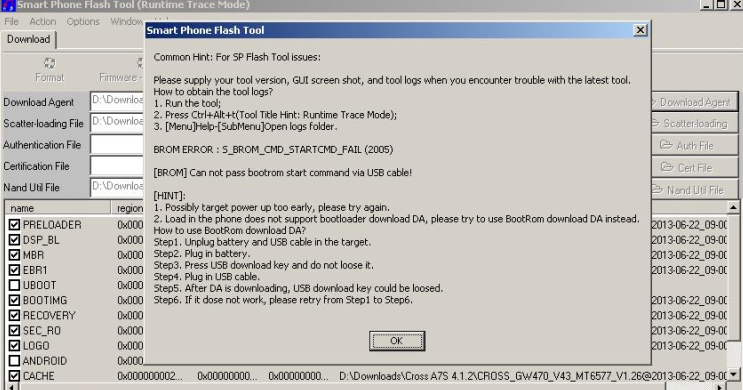Click the horizontal scrollbar left arrow
The width and height of the screenshot is (743, 390).
click(x=11, y=387)
